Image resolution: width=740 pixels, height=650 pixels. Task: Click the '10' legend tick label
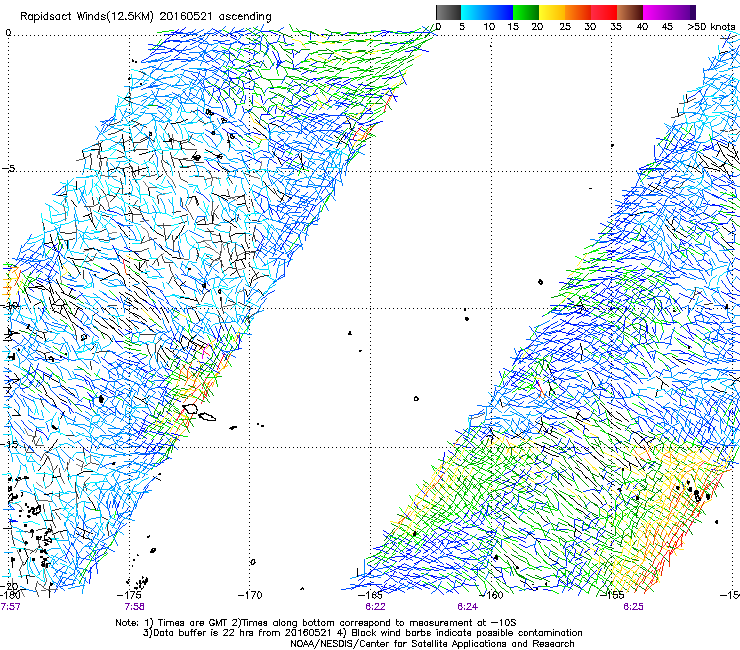pyautogui.click(x=489, y=26)
